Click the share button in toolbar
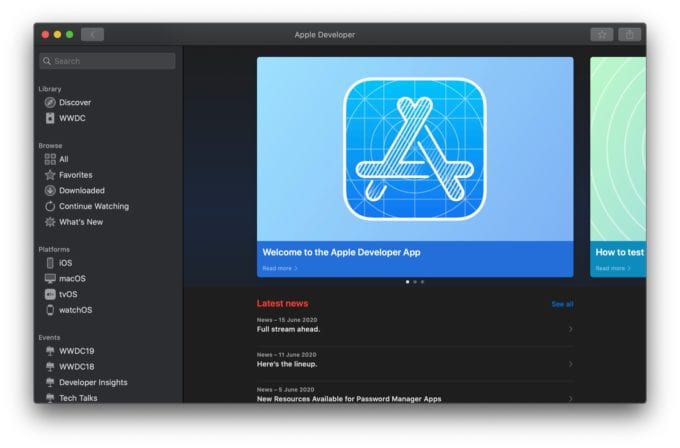The image size is (680, 448). 629,35
